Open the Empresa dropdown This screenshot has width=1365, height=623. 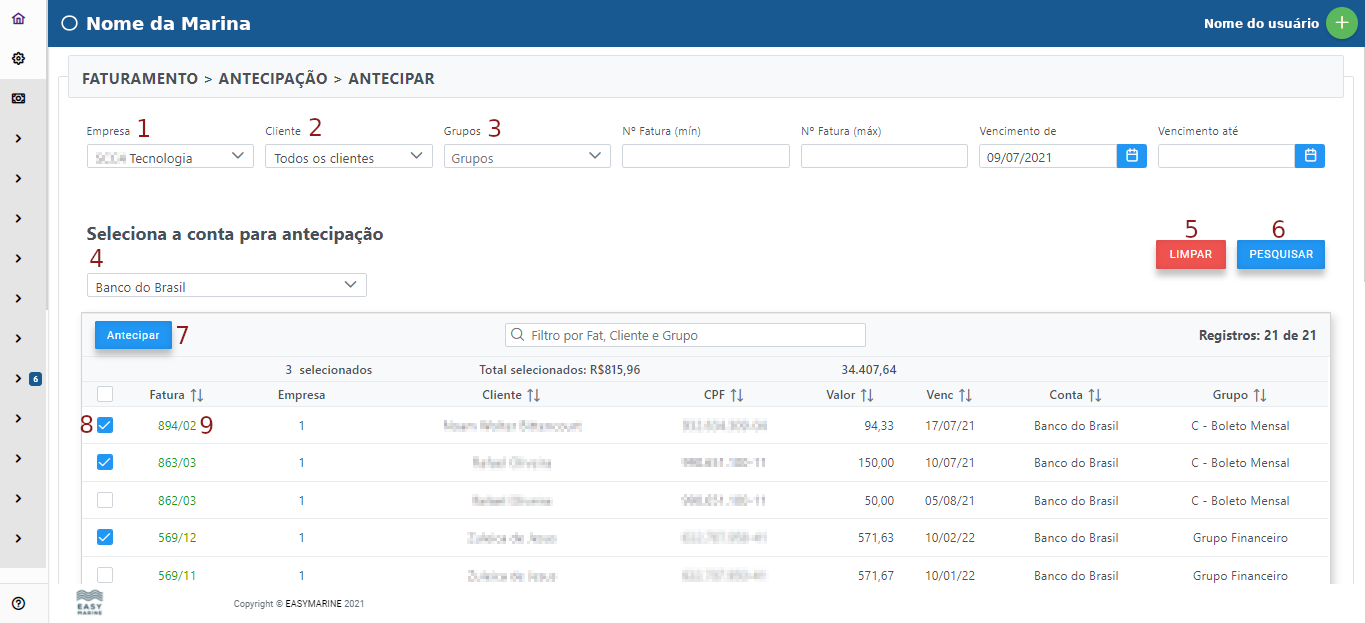(170, 157)
